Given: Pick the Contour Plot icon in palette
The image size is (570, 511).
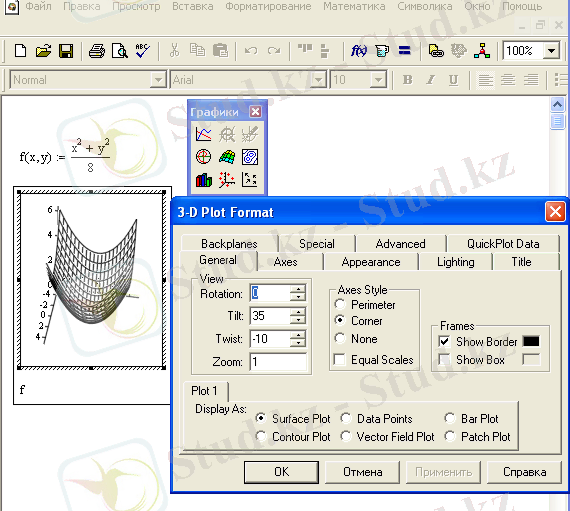Looking at the screenshot, I should point(250,157).
